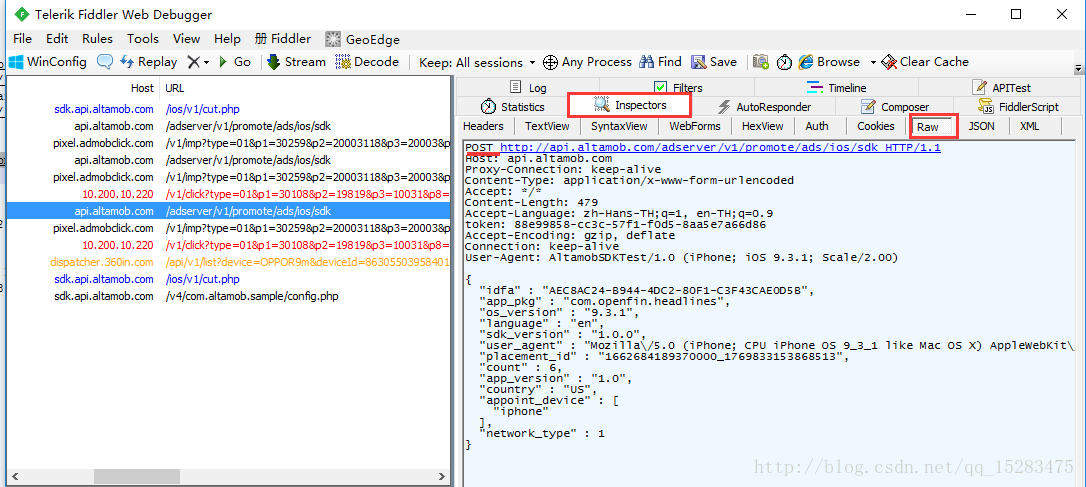Open the Browse dropdown arrow
The height and width of the screenshot is (487, 1086).
873,62
